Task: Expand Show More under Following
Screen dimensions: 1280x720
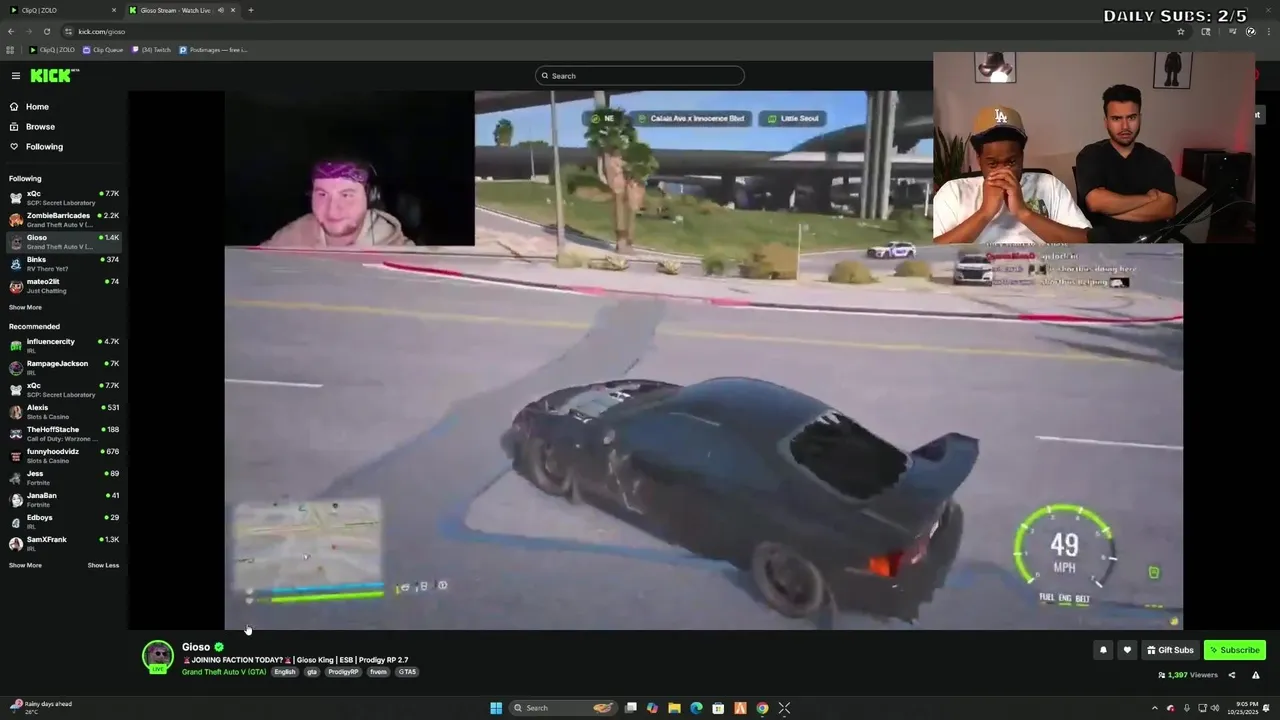Action: (x=26, y=308)
